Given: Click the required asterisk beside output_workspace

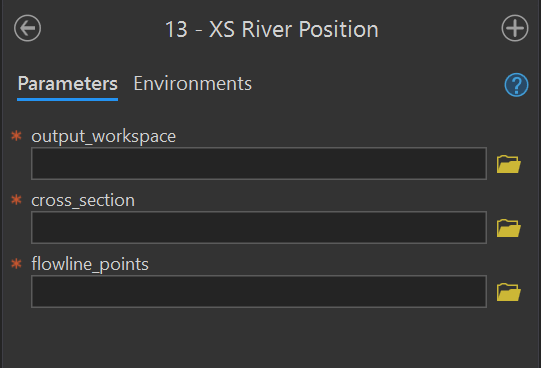Looking at the screenshot, I should 16,136.
